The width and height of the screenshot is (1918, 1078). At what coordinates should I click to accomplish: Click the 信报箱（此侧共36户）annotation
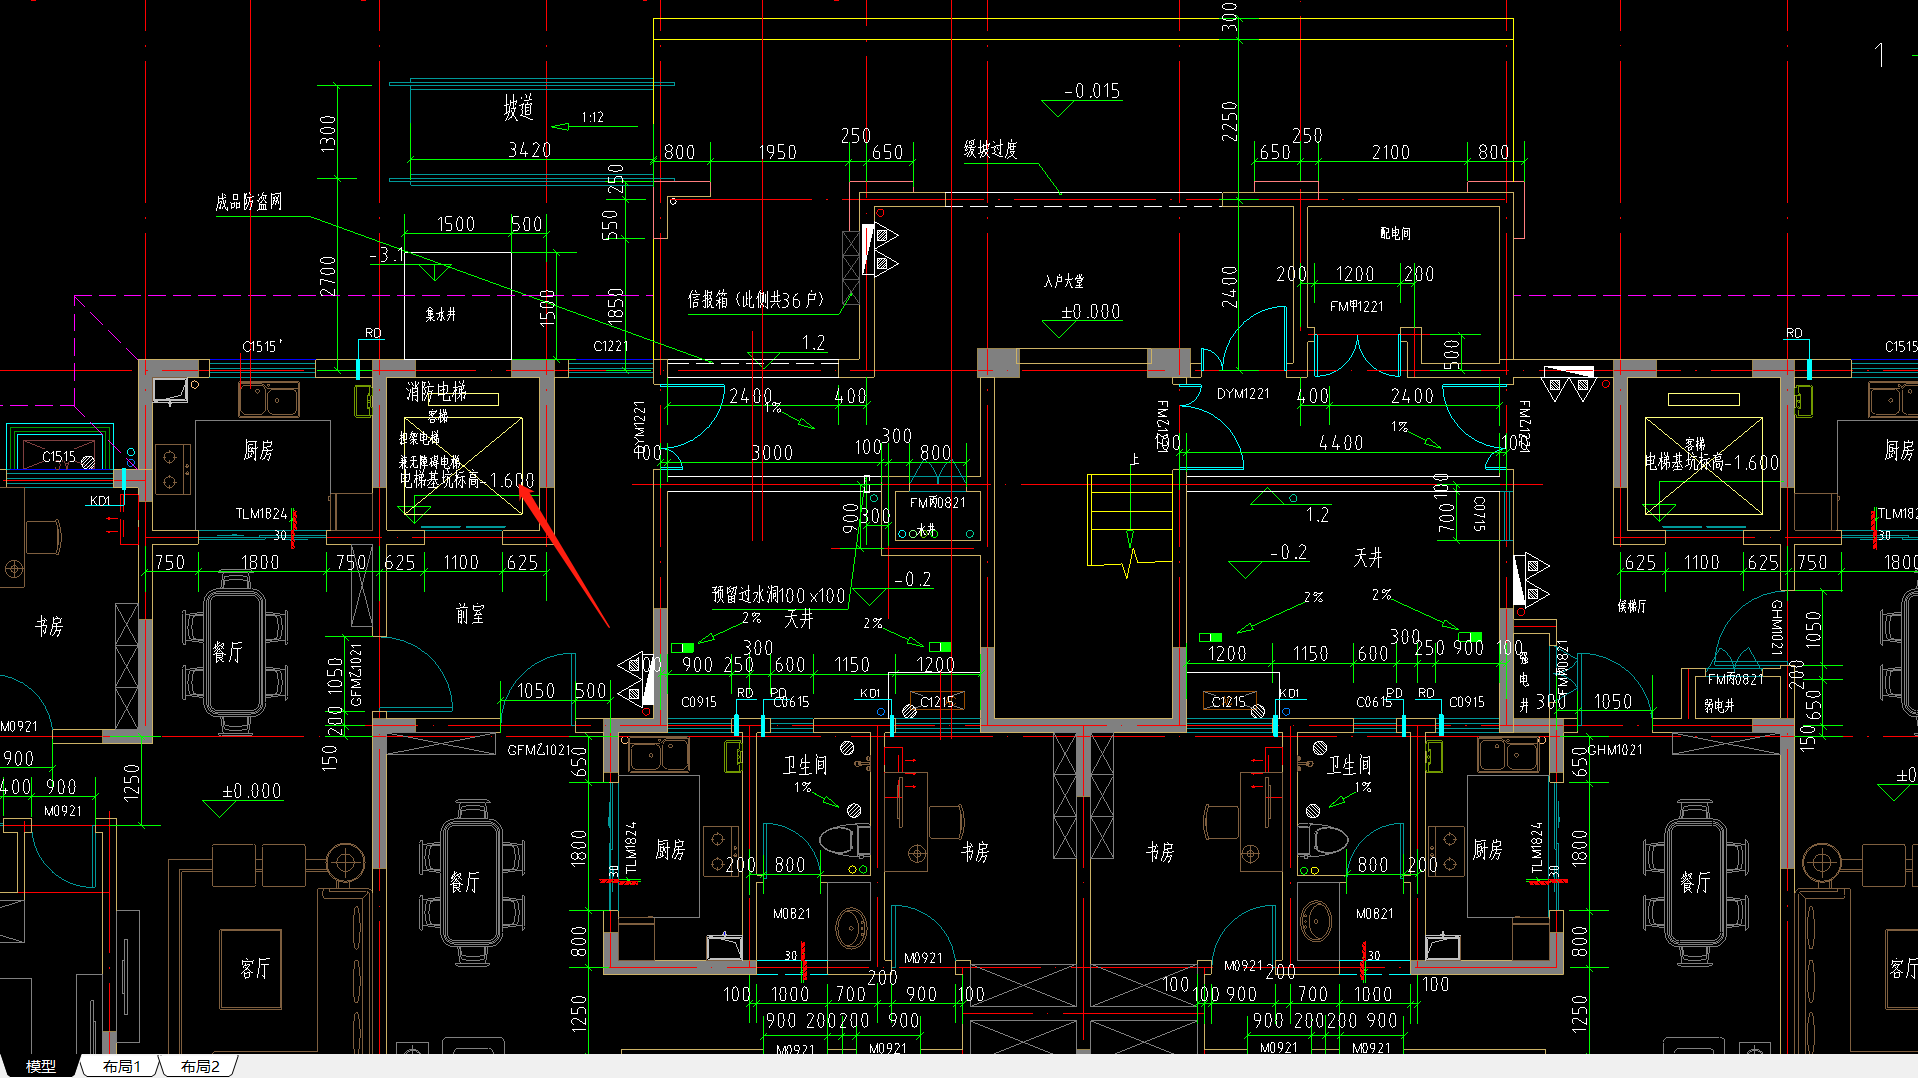pyautogui.click(x=756, y=299)
